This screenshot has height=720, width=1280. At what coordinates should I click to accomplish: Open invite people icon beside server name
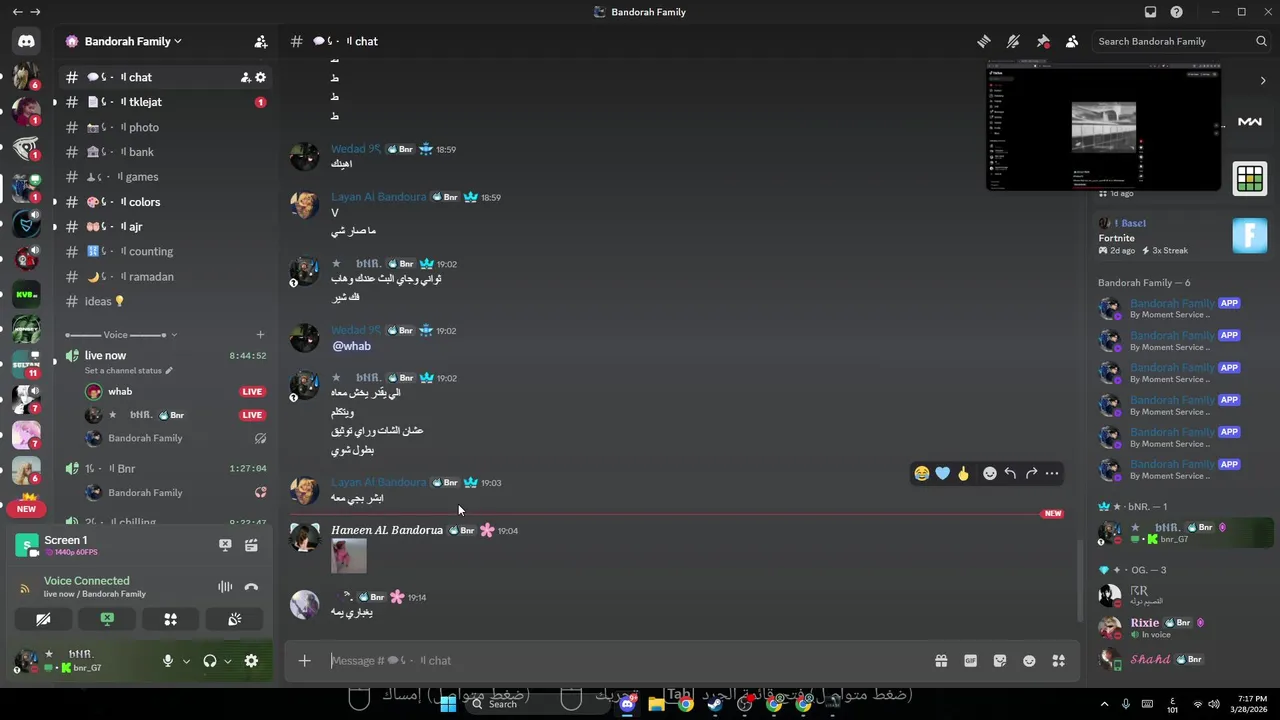point(261,41)
